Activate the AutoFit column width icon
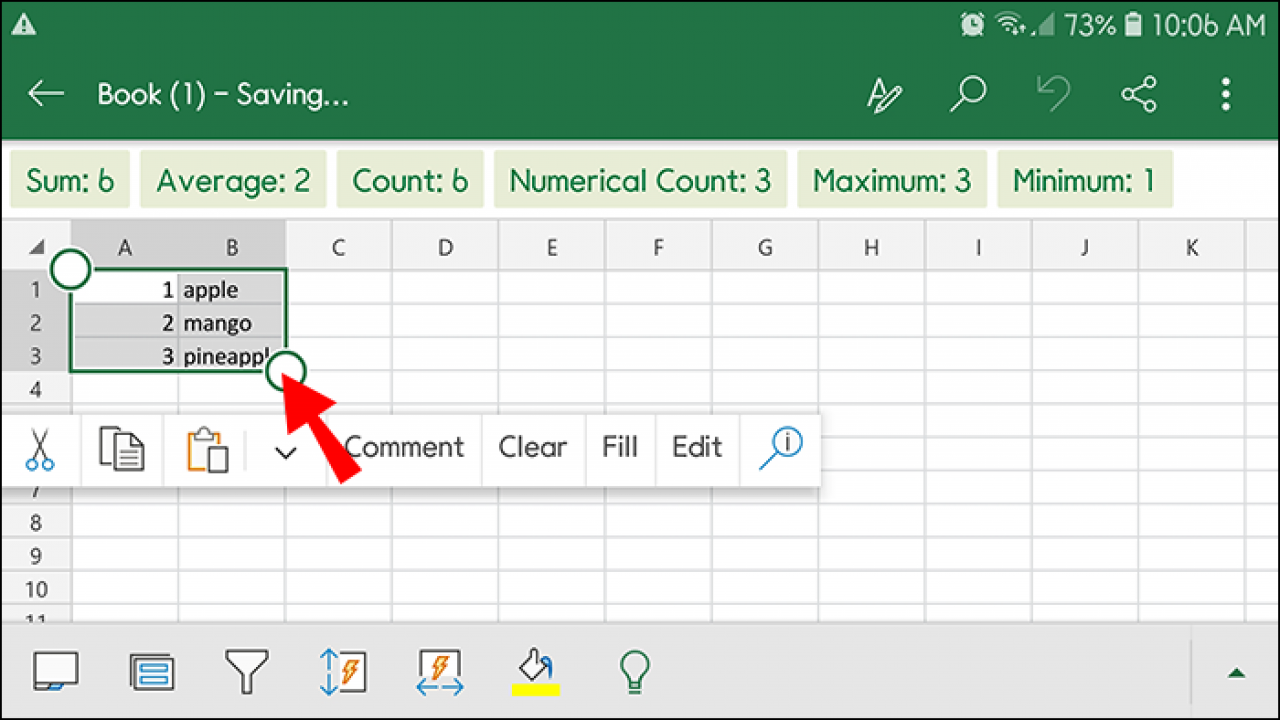The image size is (1280, 720). pos(438,671)
